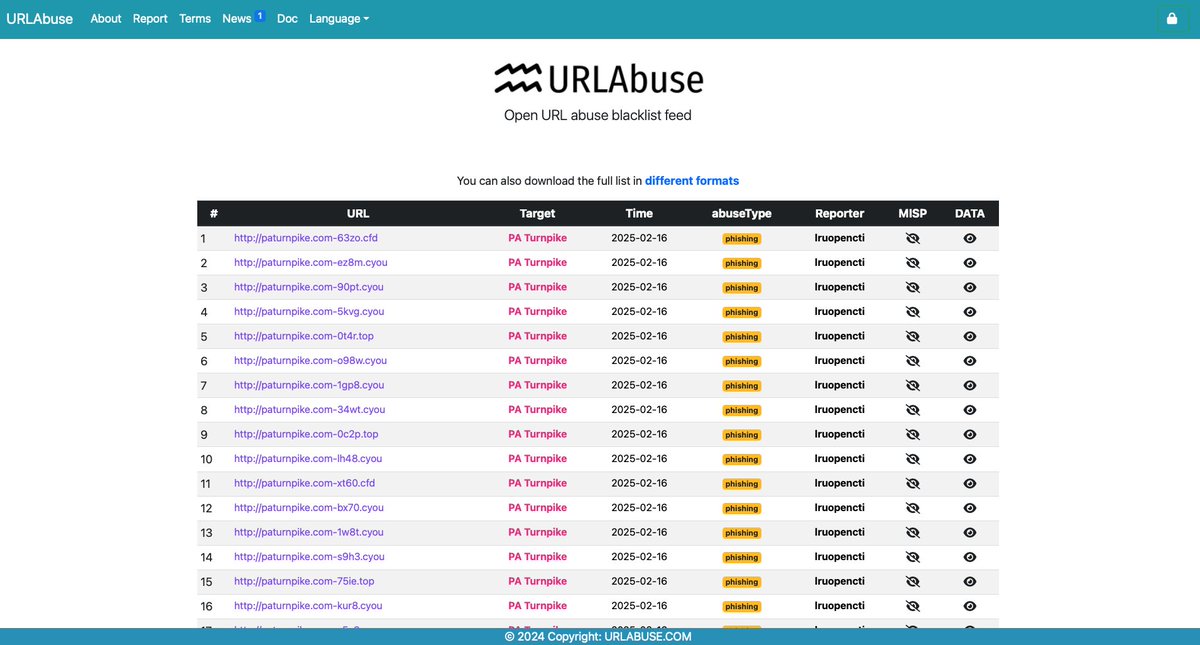Click MISP crossed-eye icon for paturnpike.com-1w8t.cyou
This screenshot has width=1200, height=645.
[912, 533]
